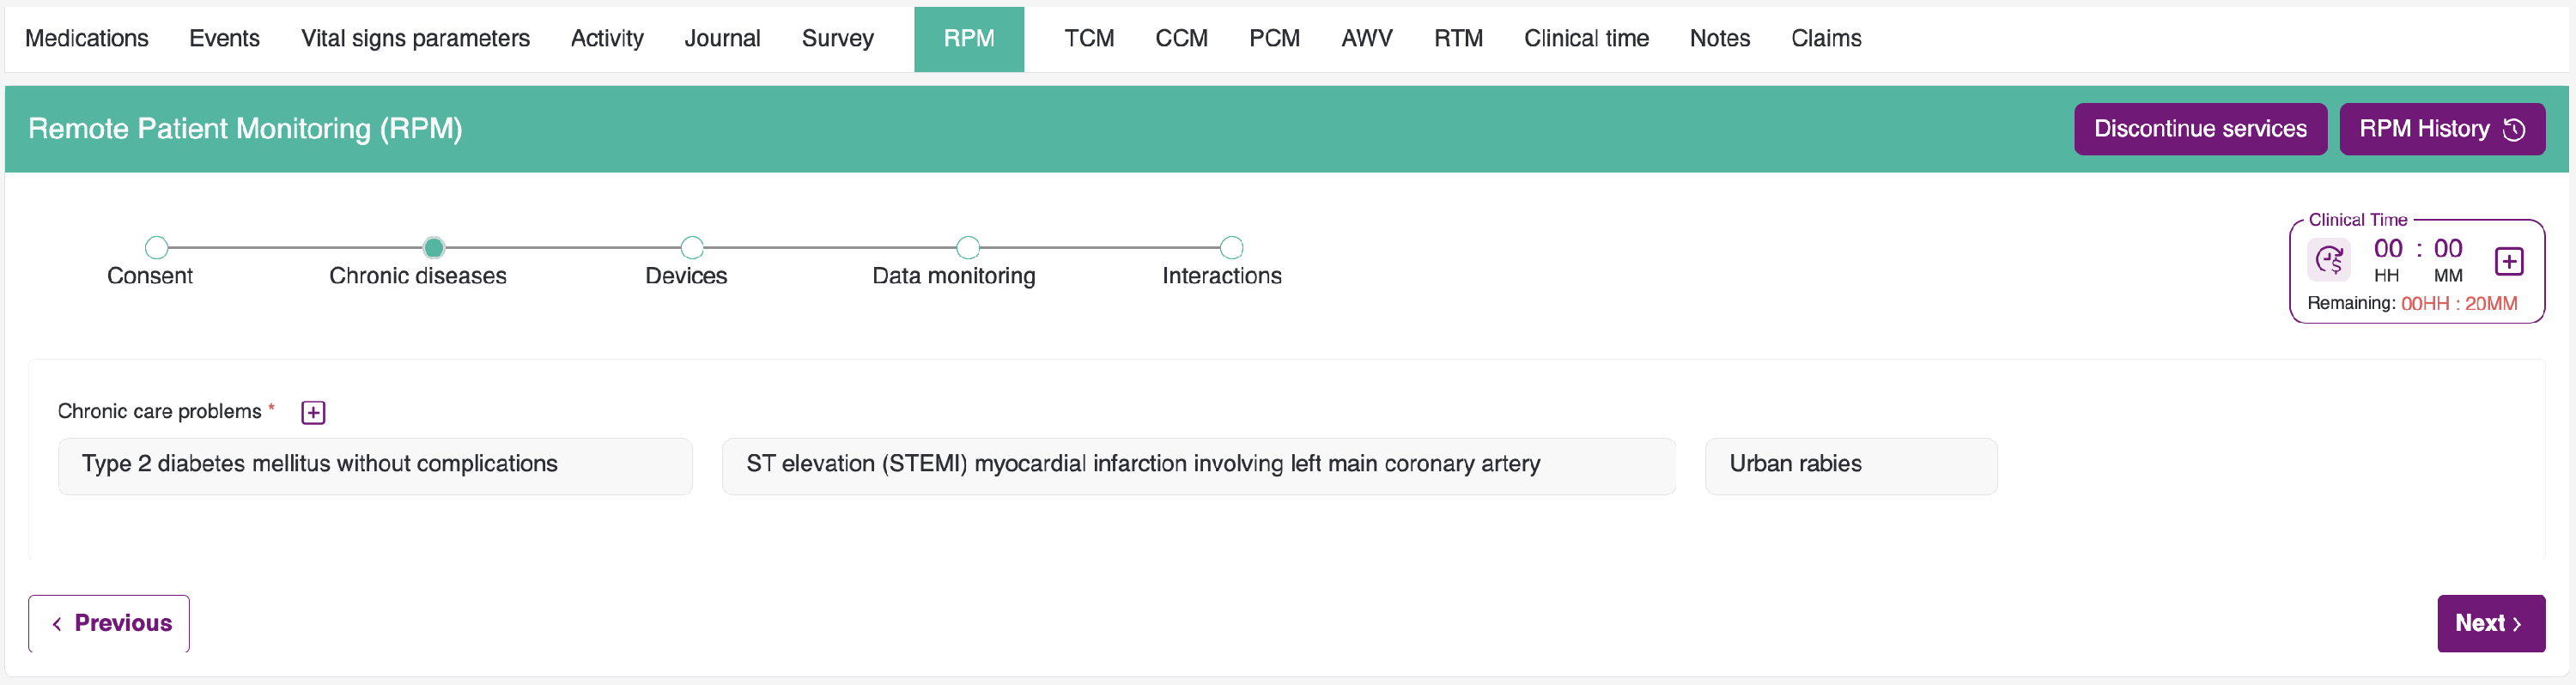The height and width of the screenshot is (685, 2576).
Task: Jump to the Devices step circle
Action: click(692, 247)
